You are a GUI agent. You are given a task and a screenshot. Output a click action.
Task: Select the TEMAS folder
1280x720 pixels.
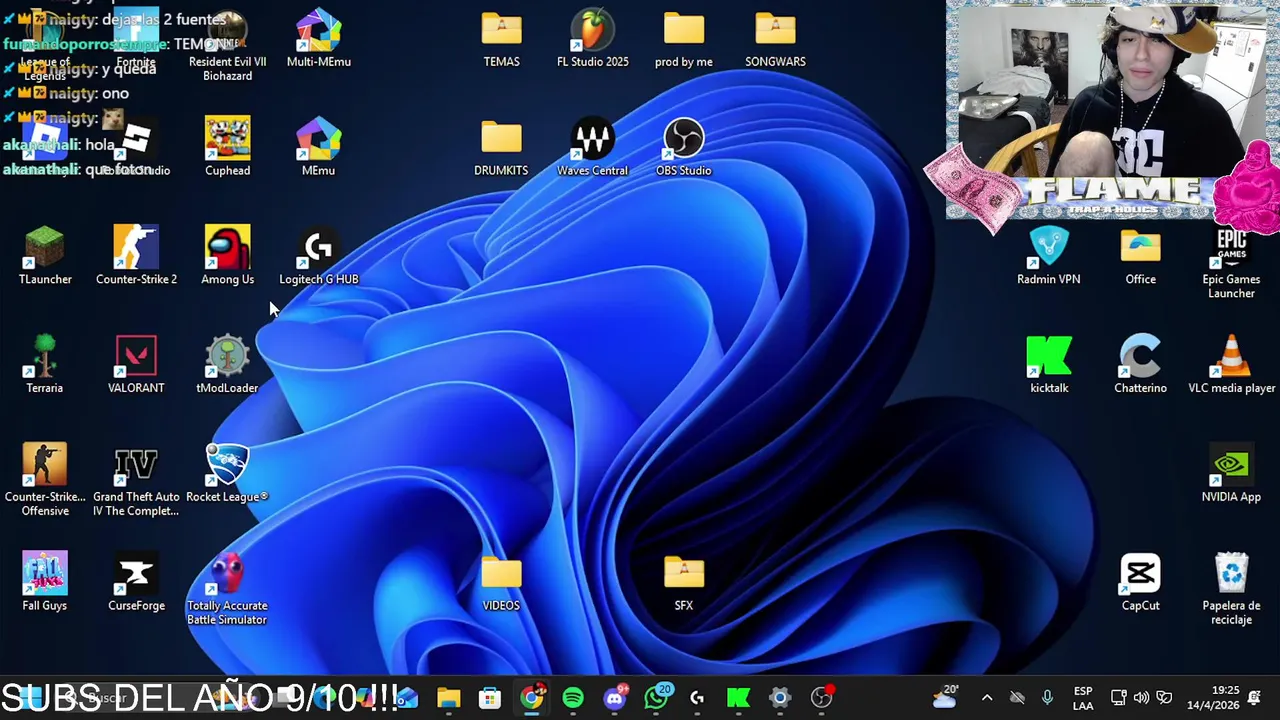pos(501,39)
